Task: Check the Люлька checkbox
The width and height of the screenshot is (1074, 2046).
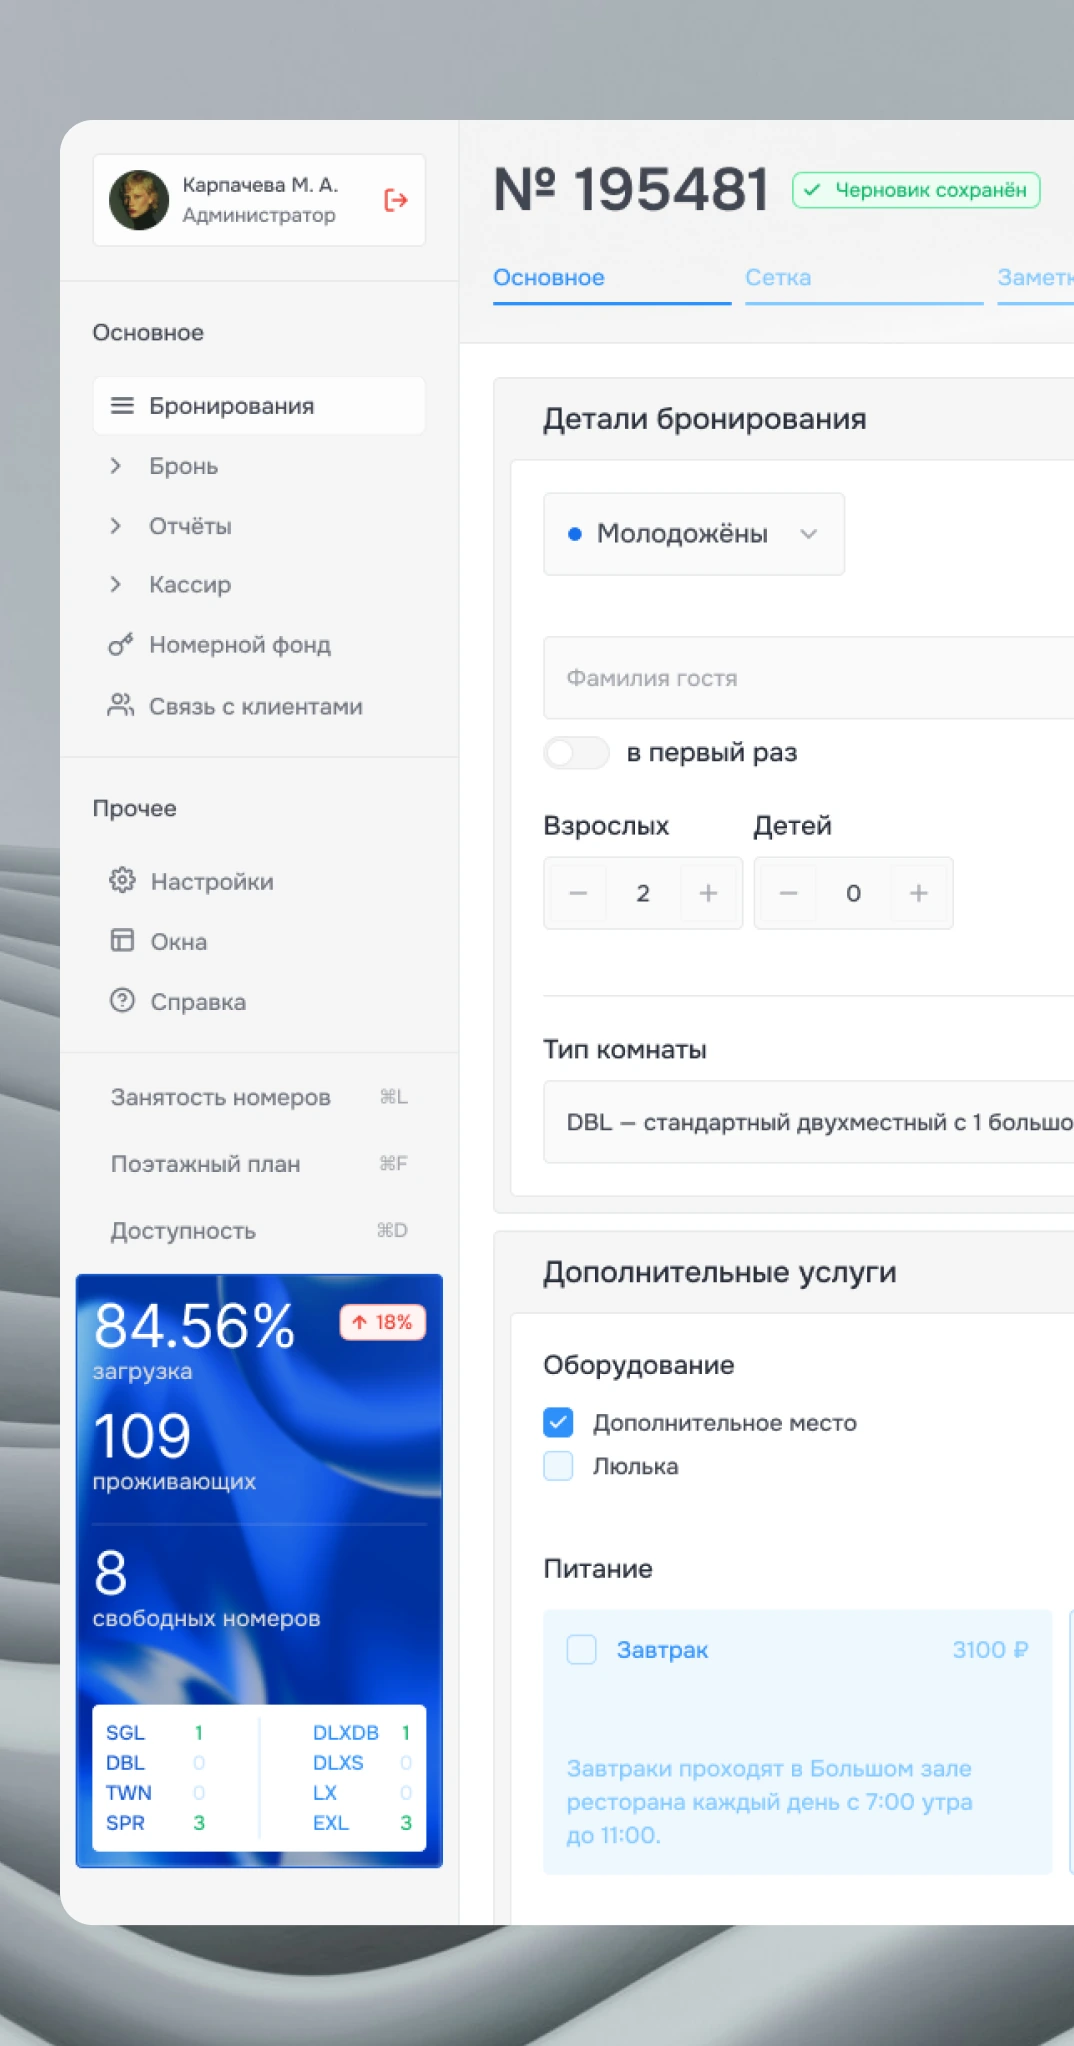Action: (x=558, y=1466)
